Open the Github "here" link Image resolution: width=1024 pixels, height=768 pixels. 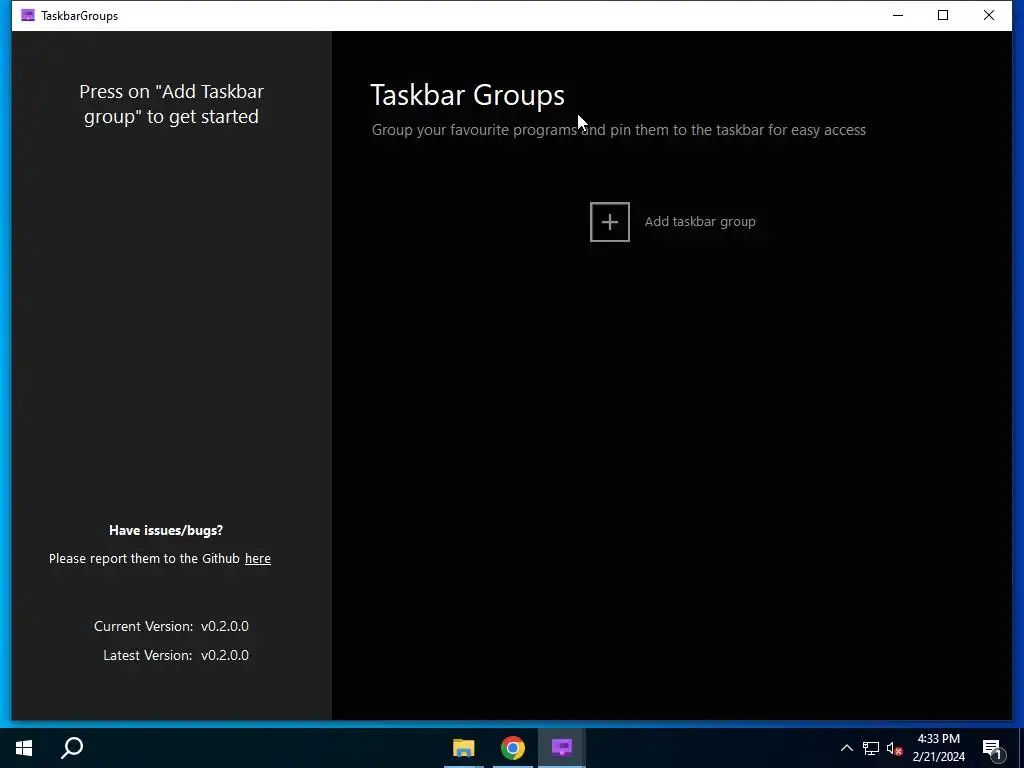tap(257, 558)
